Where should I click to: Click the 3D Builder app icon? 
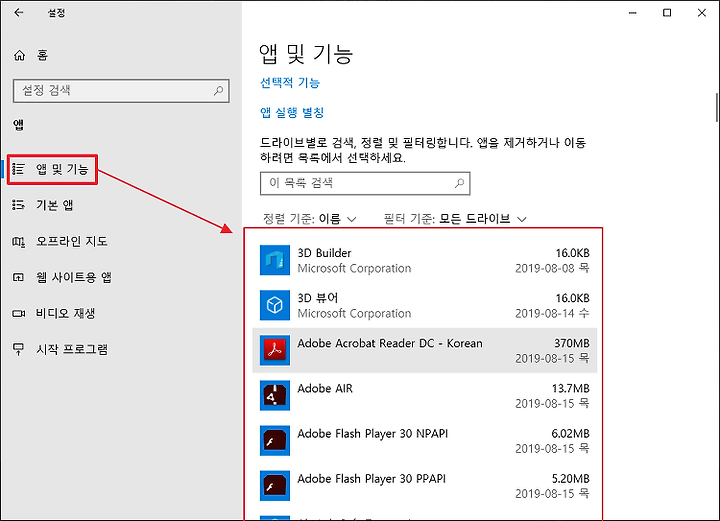pos(275,260)
